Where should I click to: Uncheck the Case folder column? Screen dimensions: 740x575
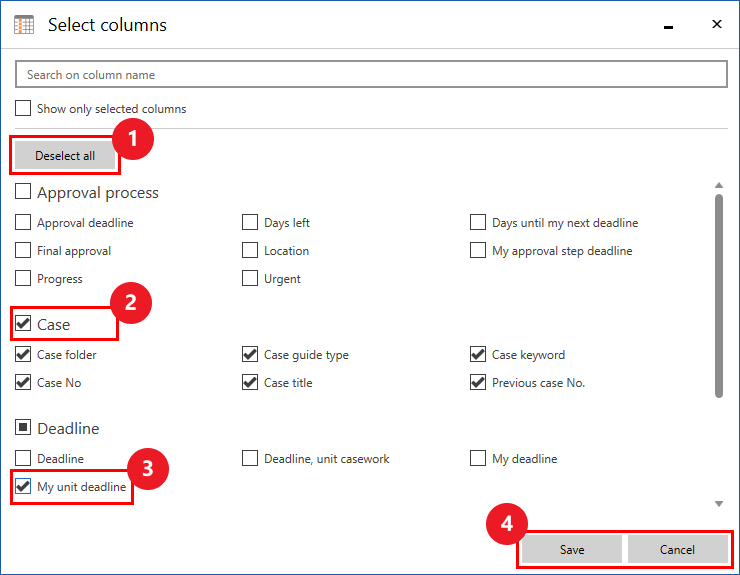[x=23, y=355]
